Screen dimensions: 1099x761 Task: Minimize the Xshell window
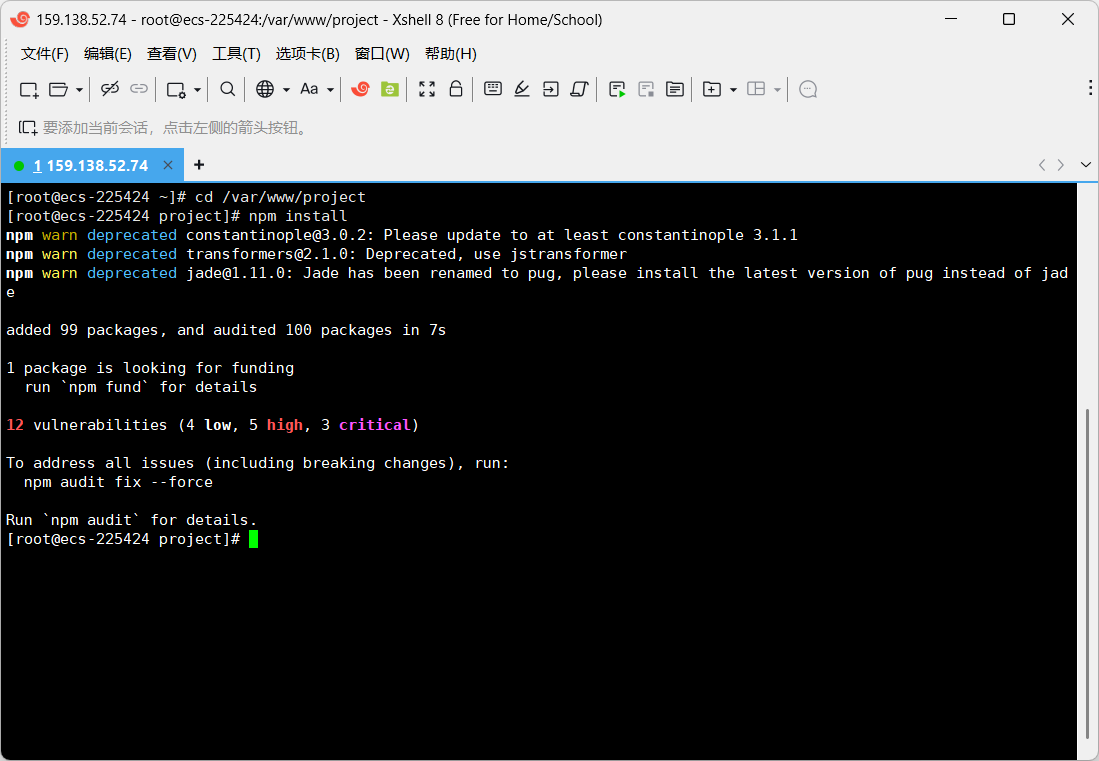point(950,19)
